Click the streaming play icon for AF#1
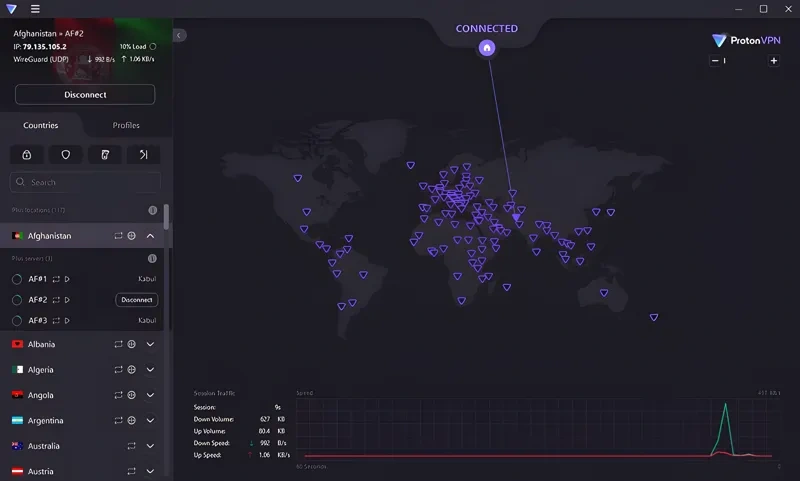 68,278
